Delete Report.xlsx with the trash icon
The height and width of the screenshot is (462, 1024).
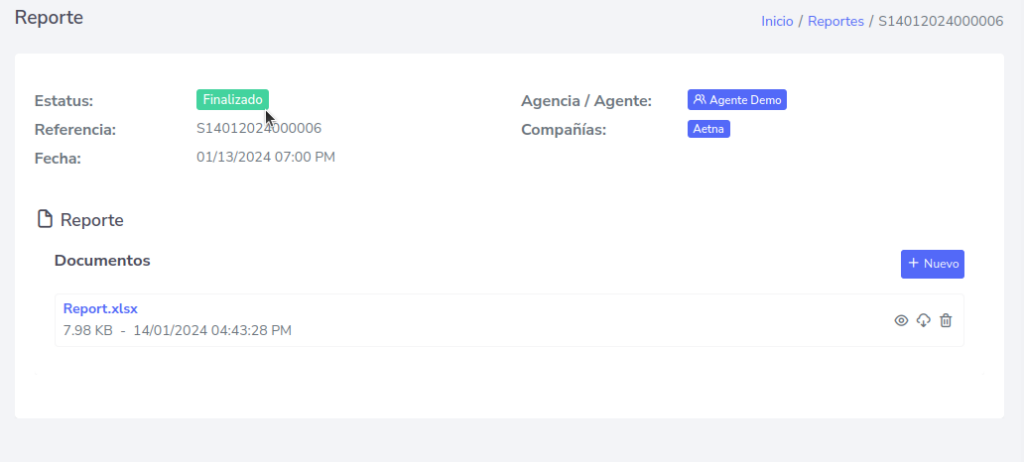pyautogui.click(x=946, y=320)
